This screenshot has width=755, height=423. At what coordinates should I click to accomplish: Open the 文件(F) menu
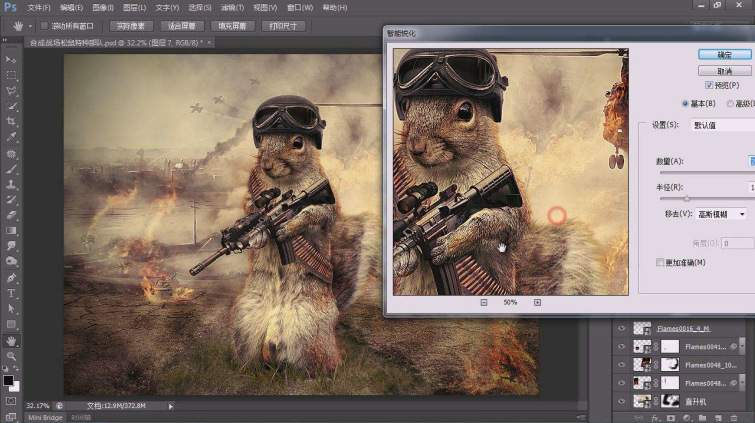pyautogui.click(x=39, y=8)
